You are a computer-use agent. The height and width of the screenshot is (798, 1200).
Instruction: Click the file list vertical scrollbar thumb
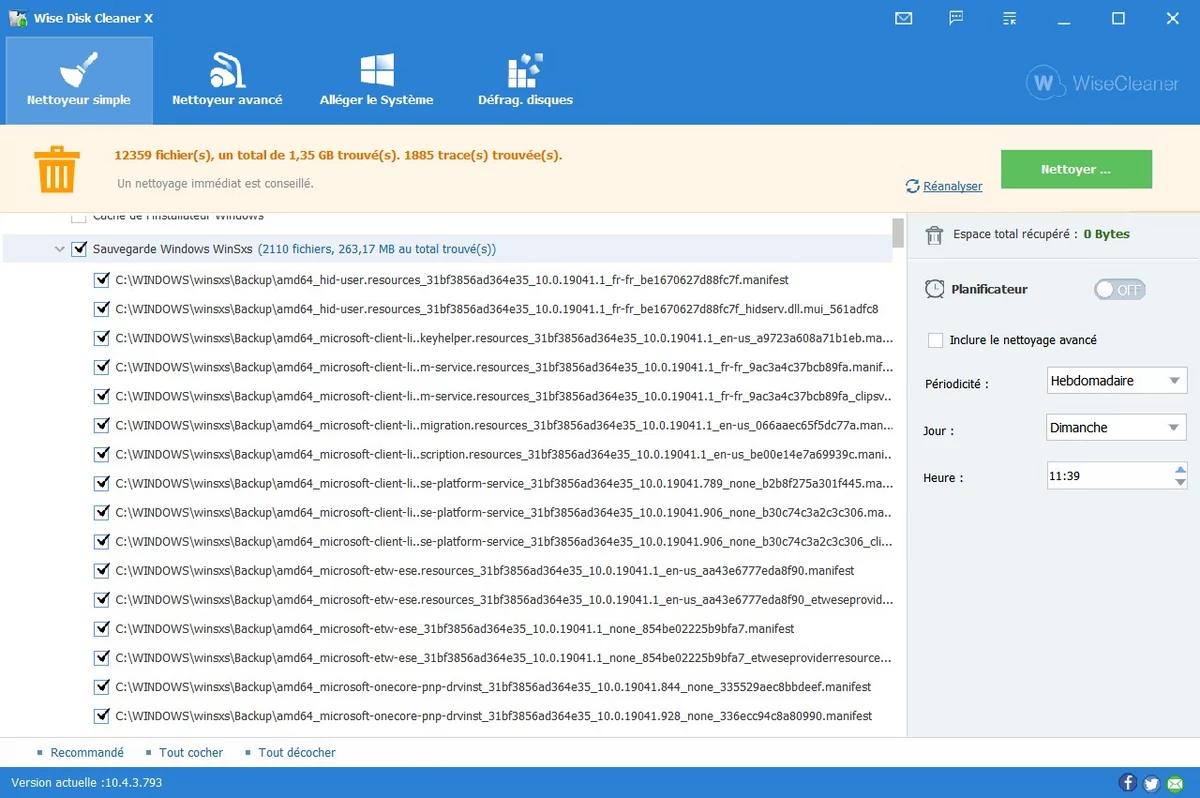899,232
